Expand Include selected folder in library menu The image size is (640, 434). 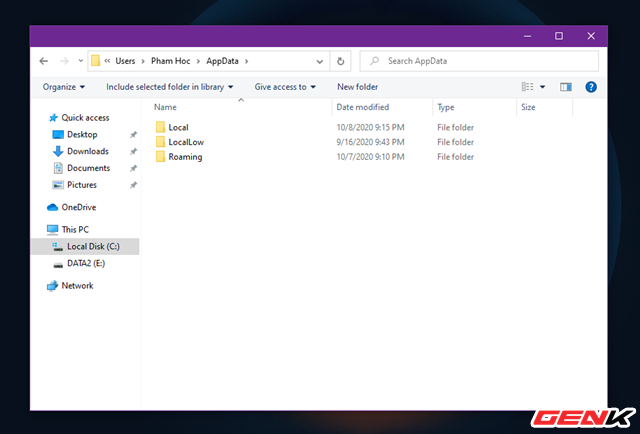coord(170,87)
